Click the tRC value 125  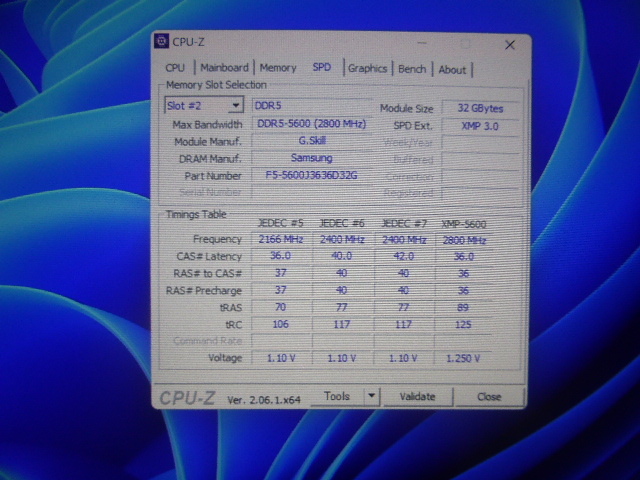[x=463, y=324]
